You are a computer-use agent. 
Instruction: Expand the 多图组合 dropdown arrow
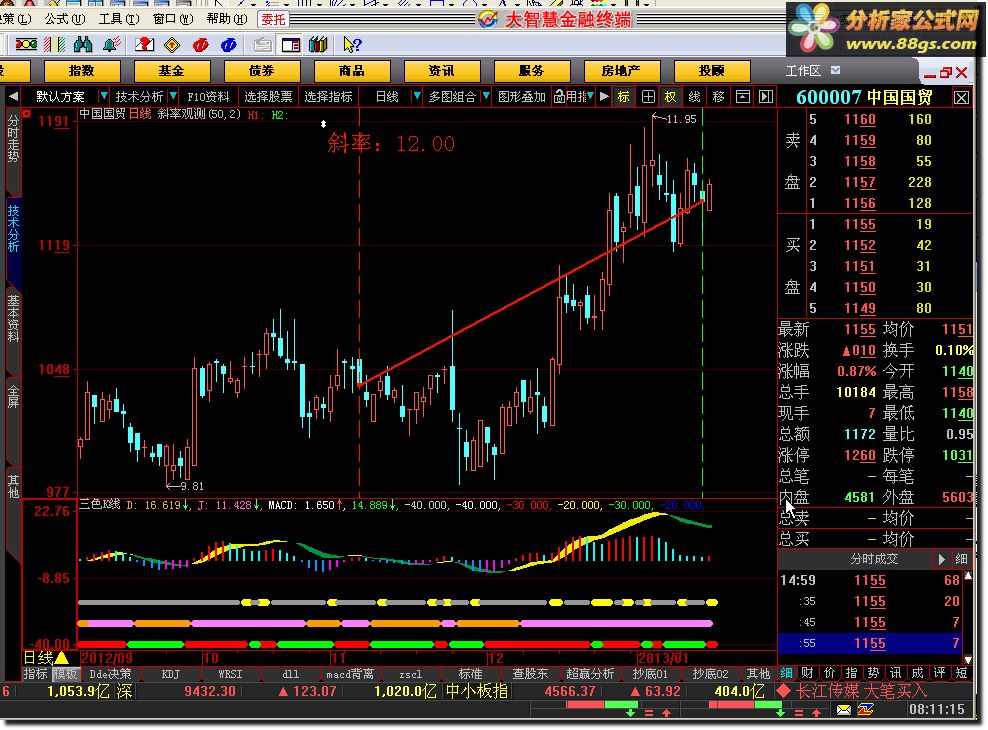tap(485, 96)
